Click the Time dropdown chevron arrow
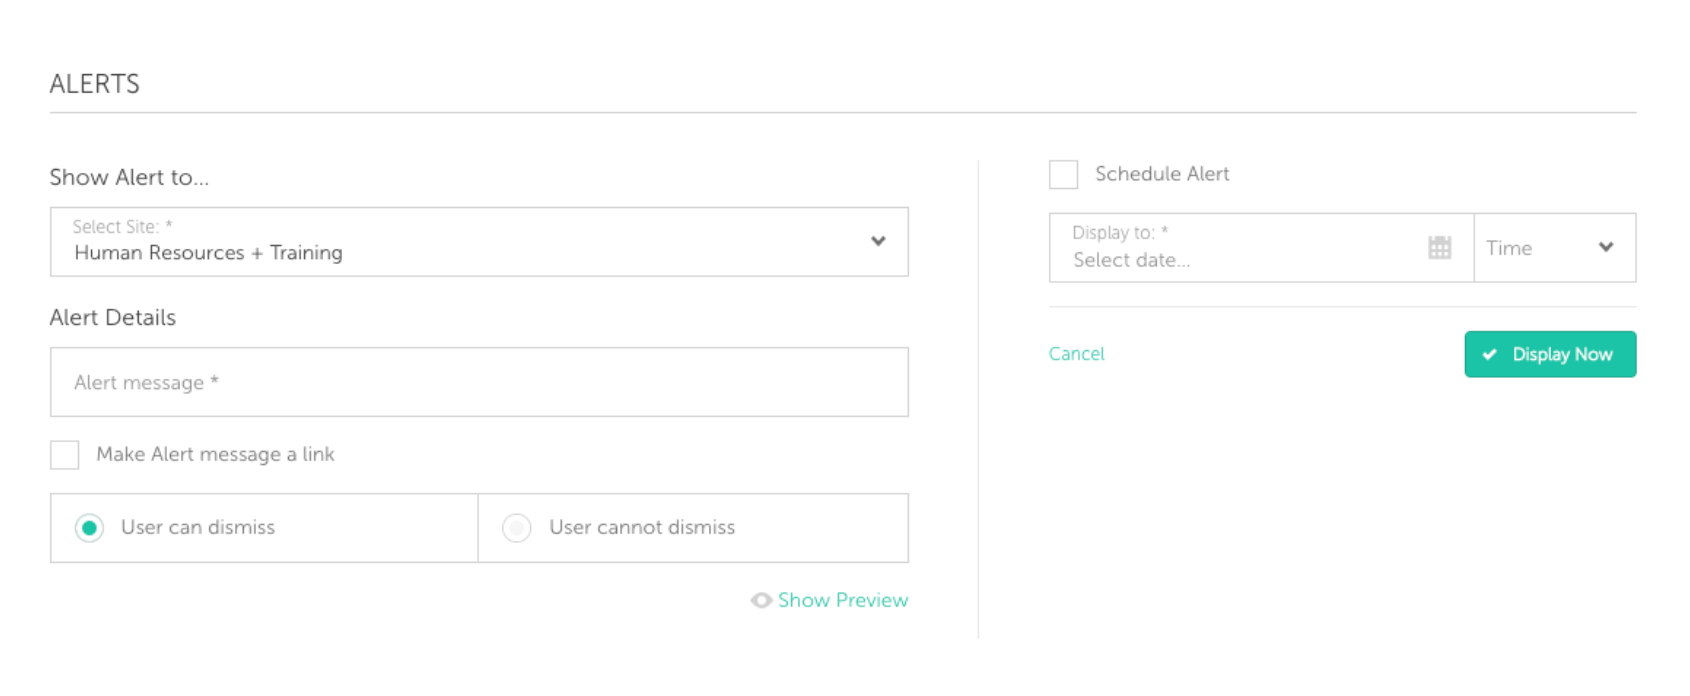 tap(1606, 247)
